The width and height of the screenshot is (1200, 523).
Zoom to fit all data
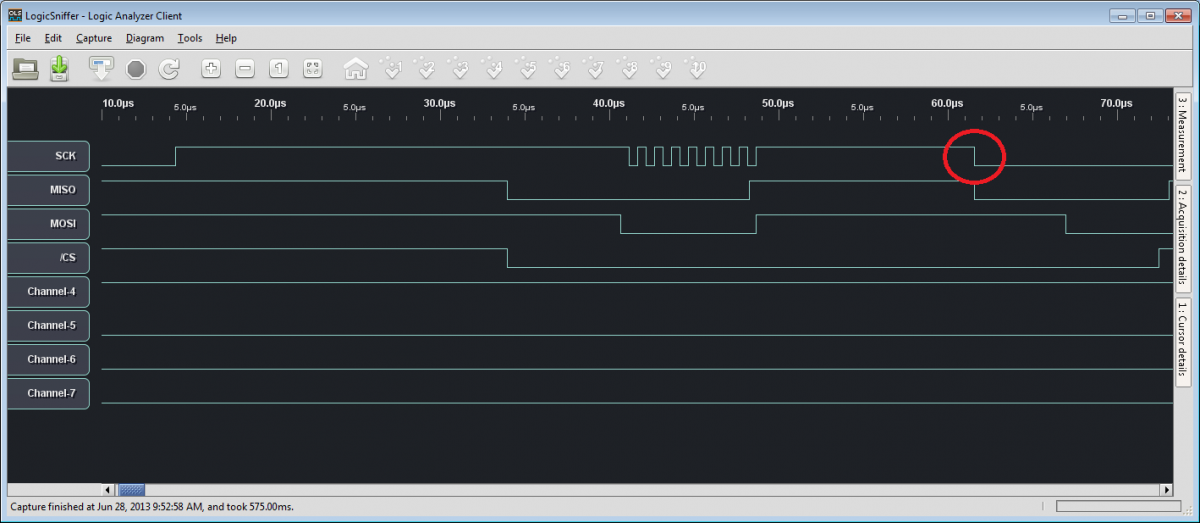click(313, 69)
